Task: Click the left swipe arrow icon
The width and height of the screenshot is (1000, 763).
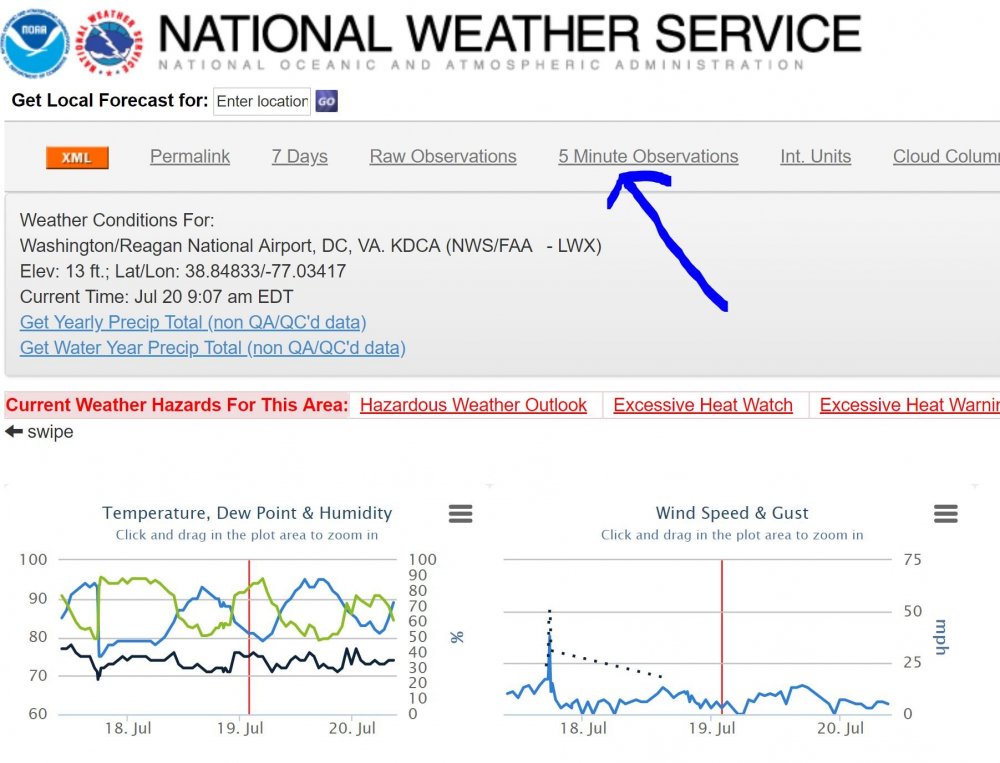Action: click(x=14, y=432)
